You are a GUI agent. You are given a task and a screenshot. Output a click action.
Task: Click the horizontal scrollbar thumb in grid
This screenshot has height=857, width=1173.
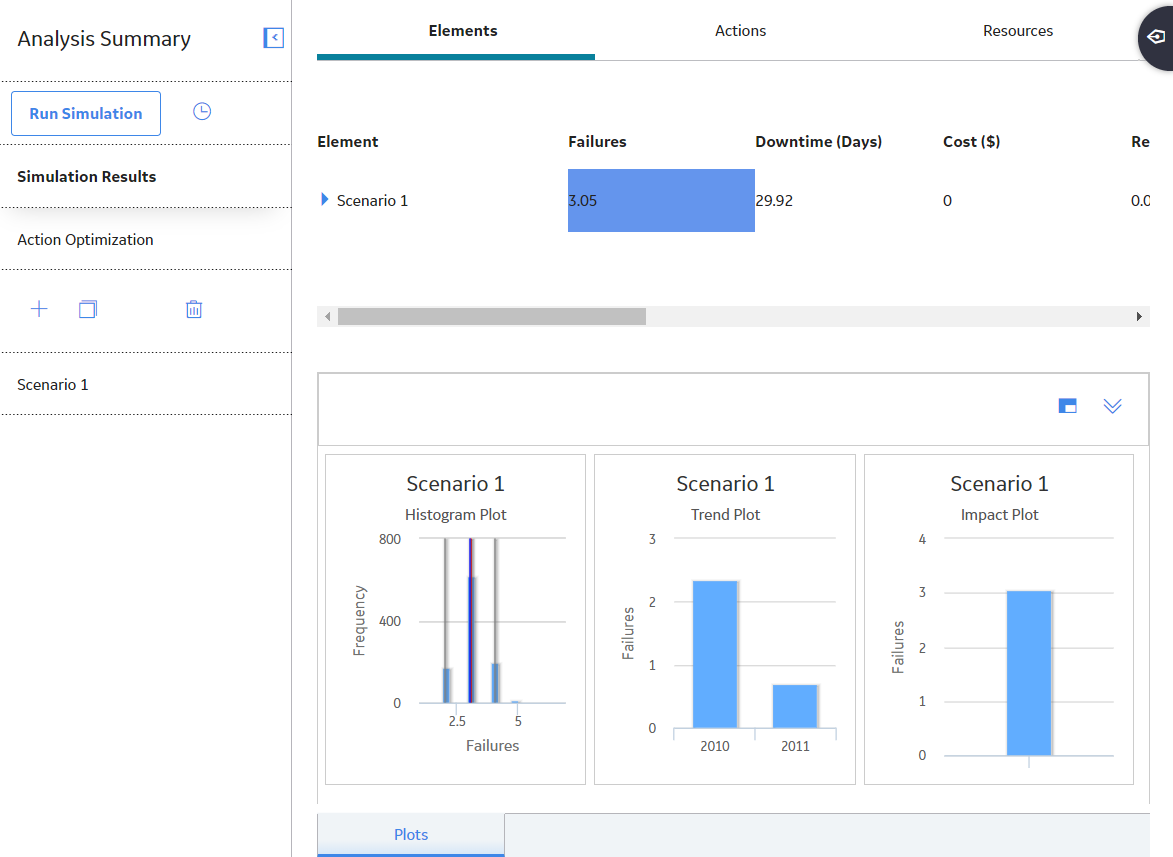(491, 316)
